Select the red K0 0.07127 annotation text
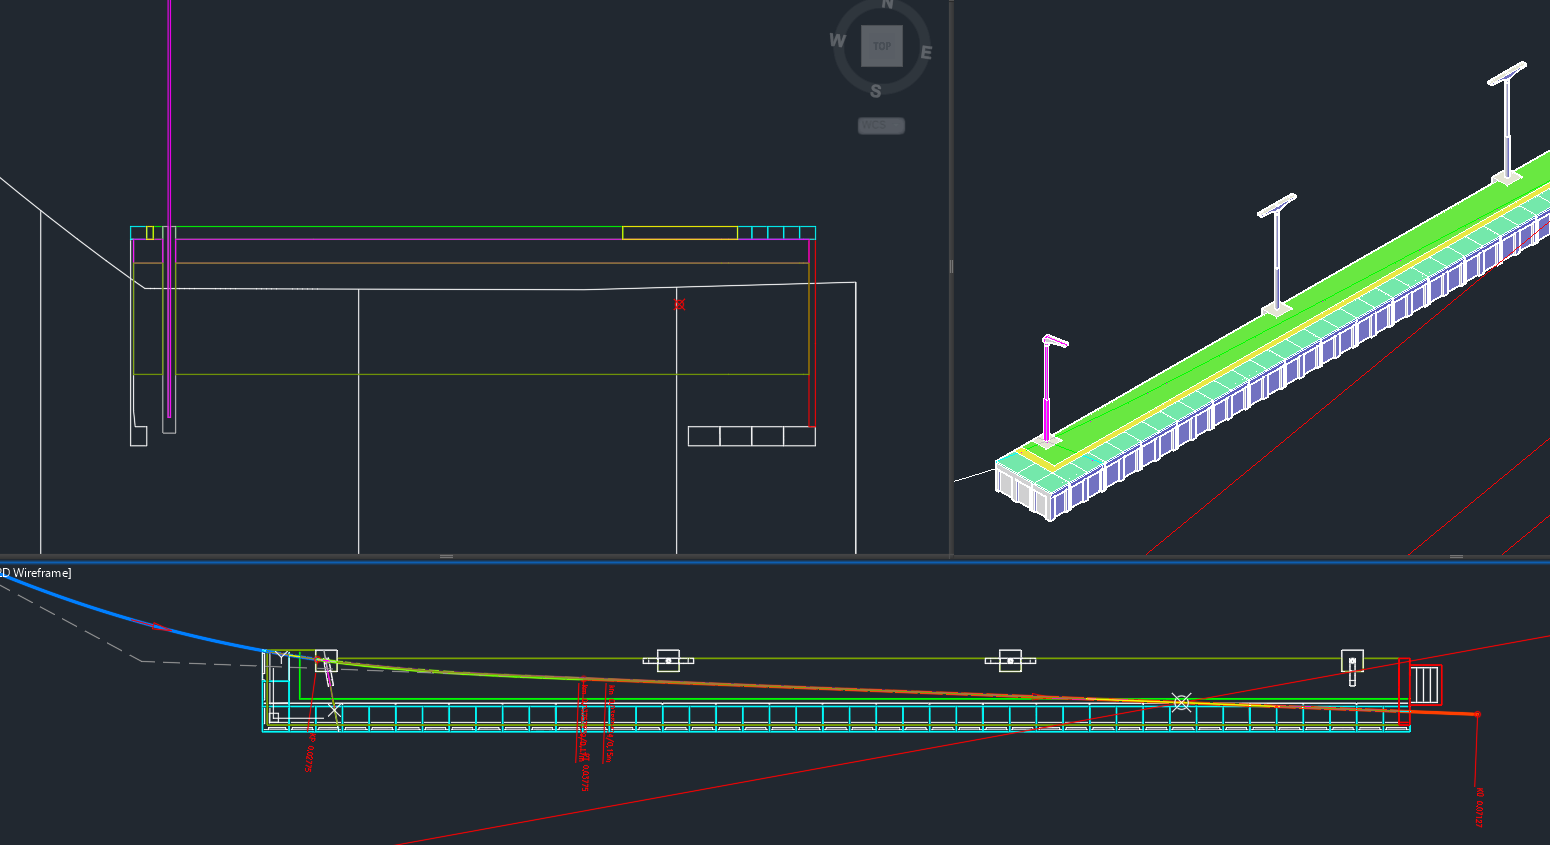 (x=1479, y=807)
